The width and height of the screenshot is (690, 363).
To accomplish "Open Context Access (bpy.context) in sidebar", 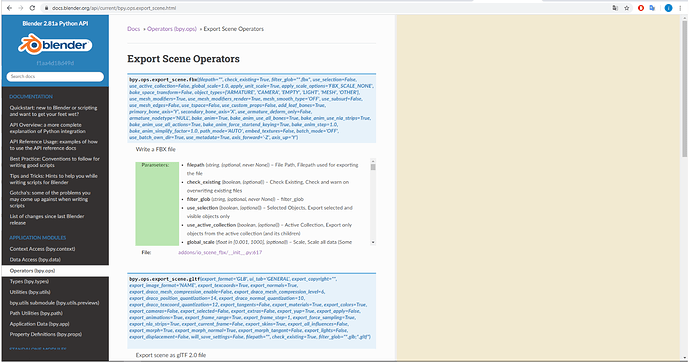I will [x=42, y=249].
